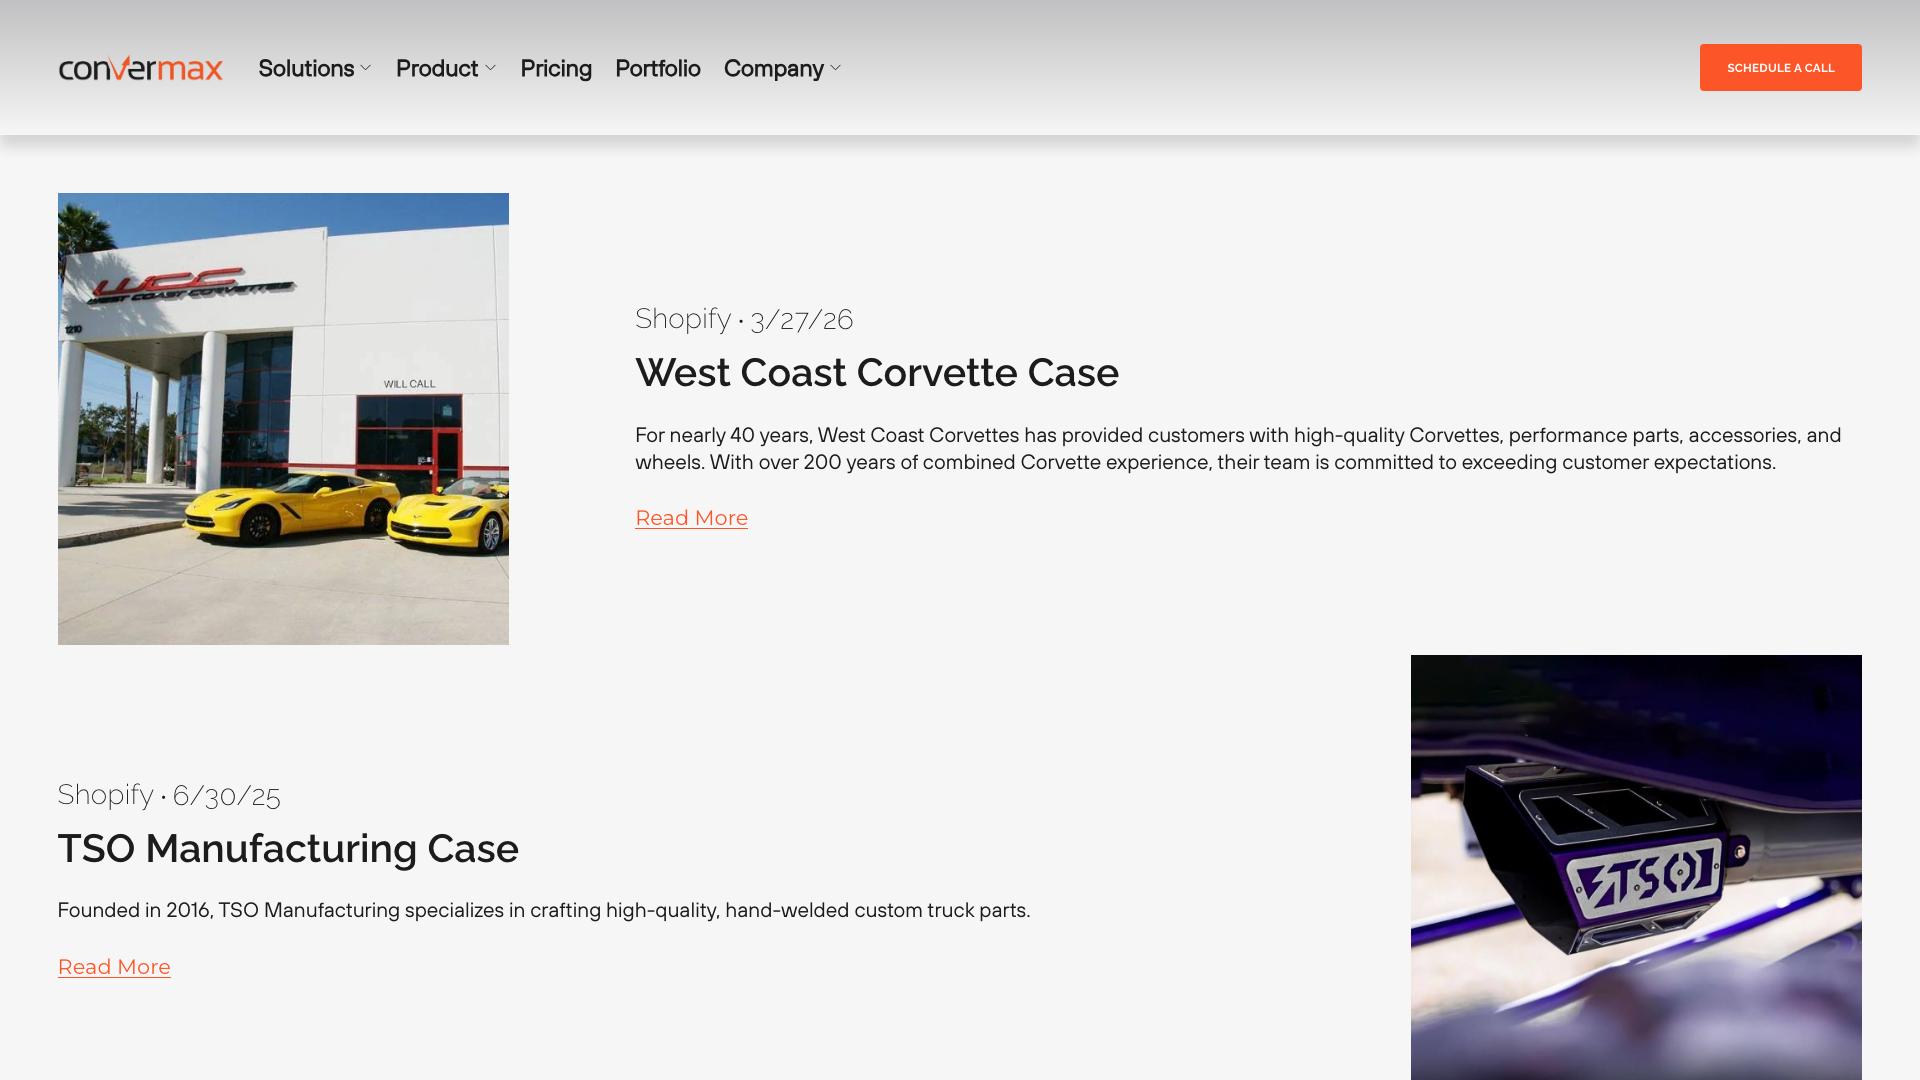
Task: Go to the Pricing page
Action: (556, 68)
